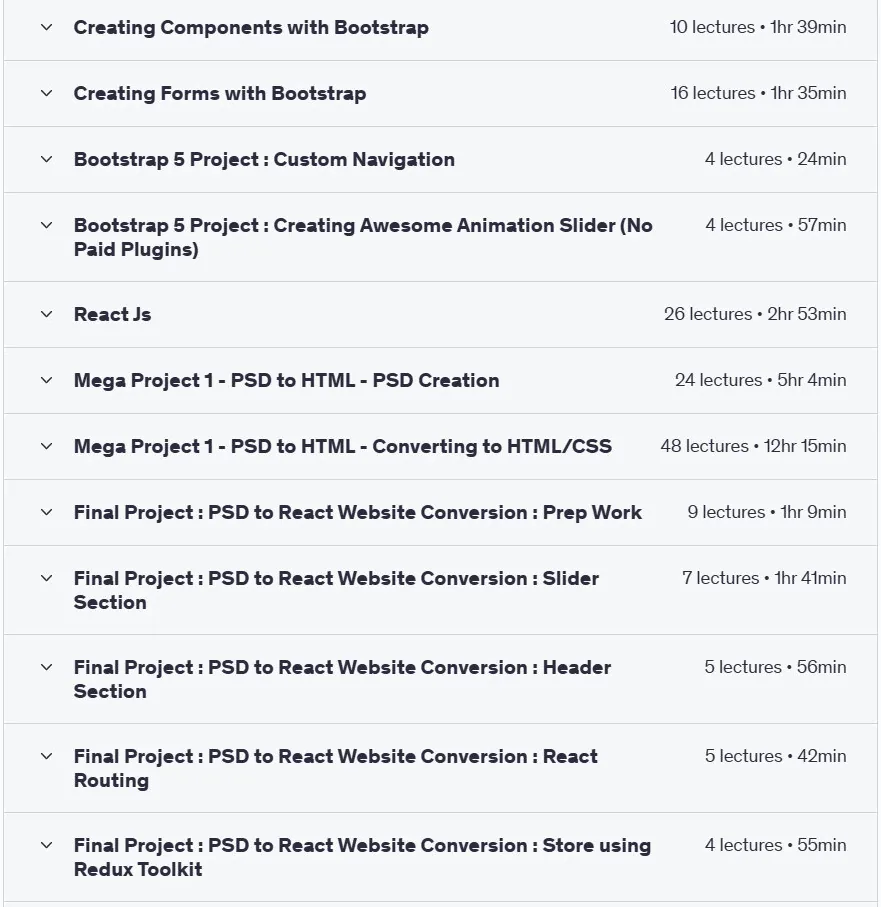Click '4 lectures • 57min' text

point(776,225)
